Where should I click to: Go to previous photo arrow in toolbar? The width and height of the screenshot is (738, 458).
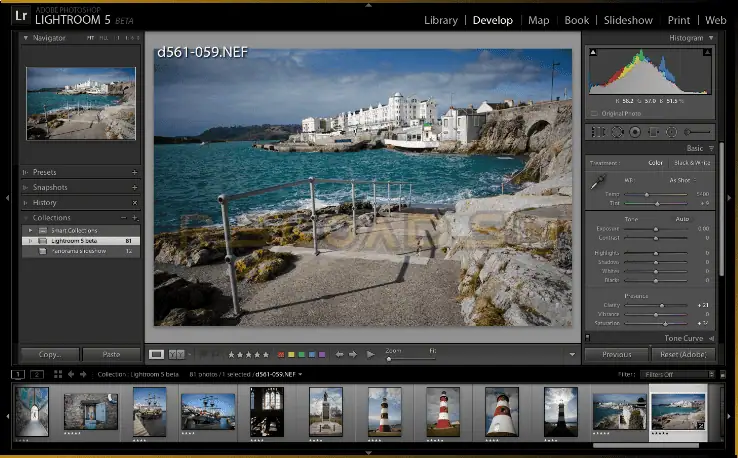click(x=339, y=354)
